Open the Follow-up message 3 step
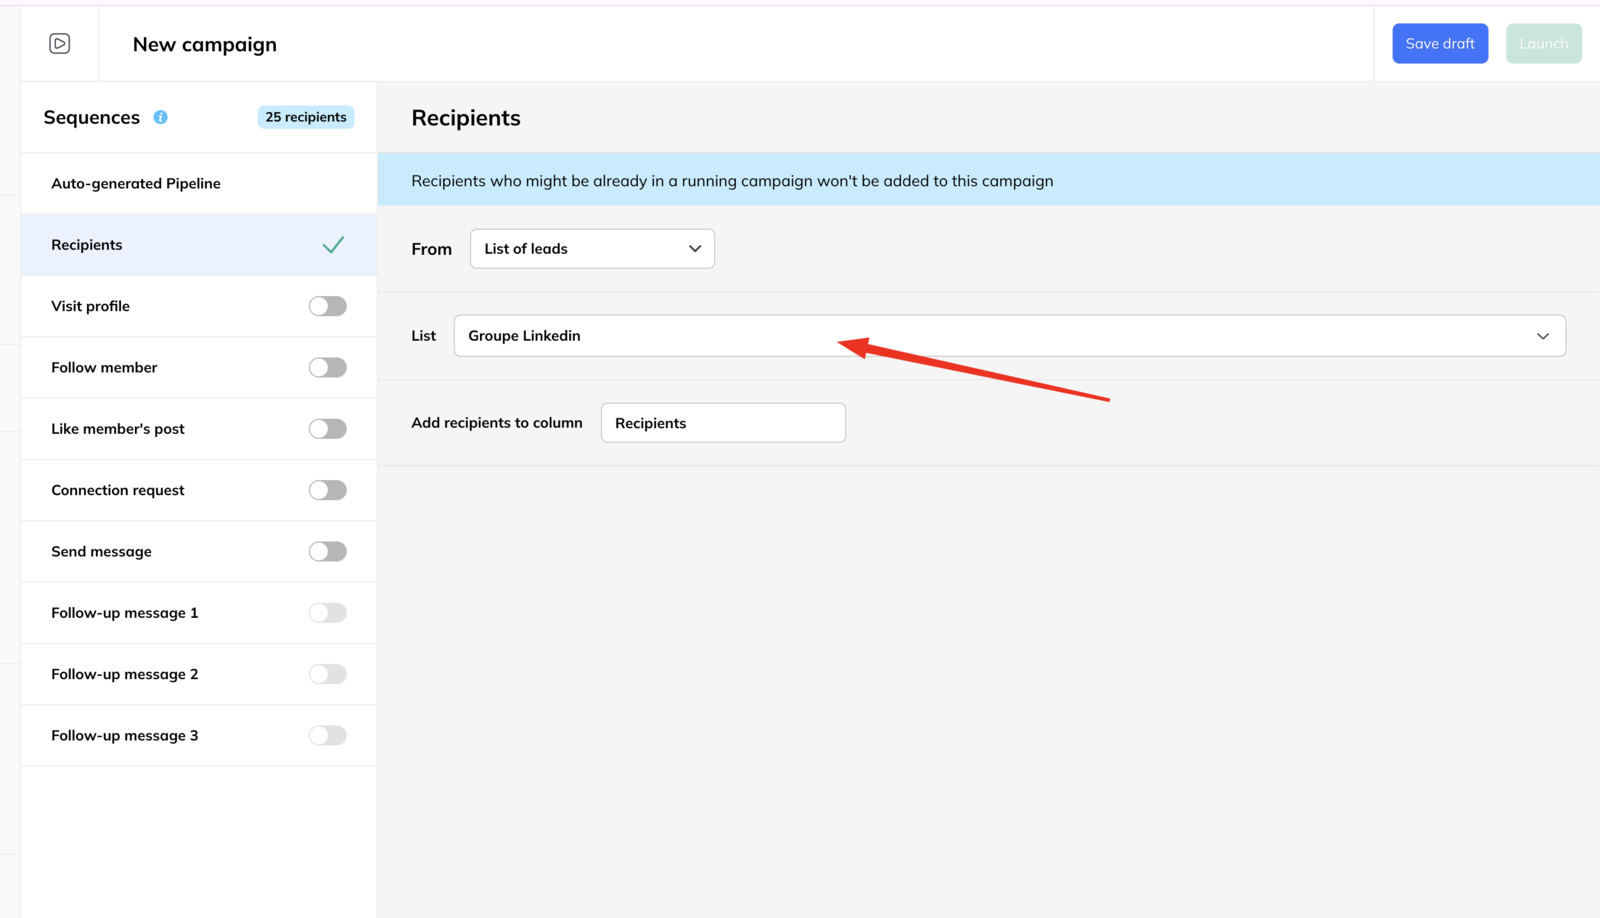Image resolution: width=1600 pixels, height=918 pixels. tap(199, 735)
